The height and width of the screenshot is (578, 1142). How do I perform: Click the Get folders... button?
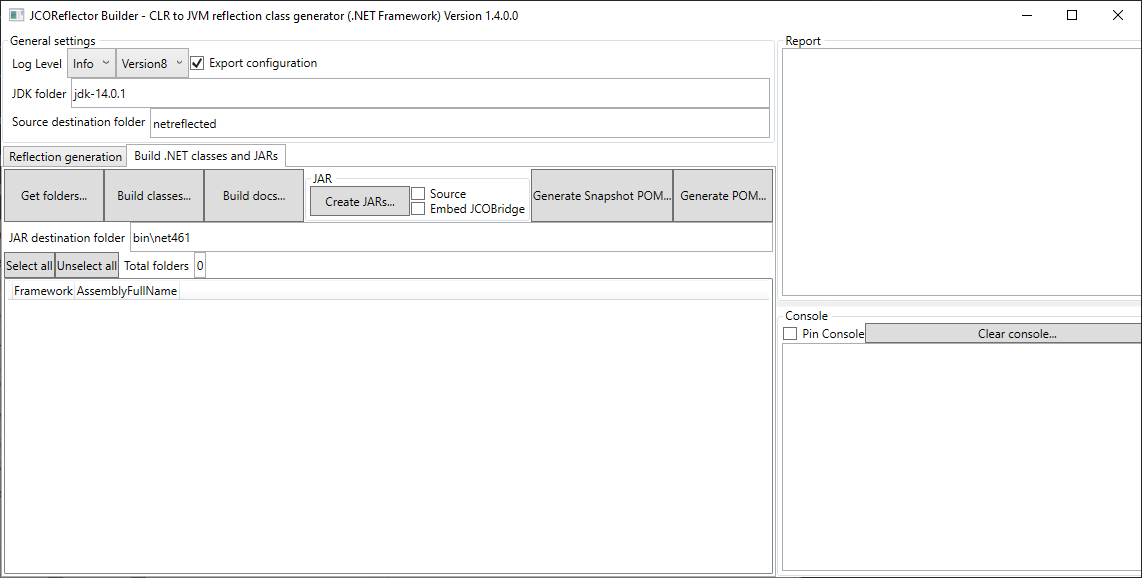pos(54,196)
